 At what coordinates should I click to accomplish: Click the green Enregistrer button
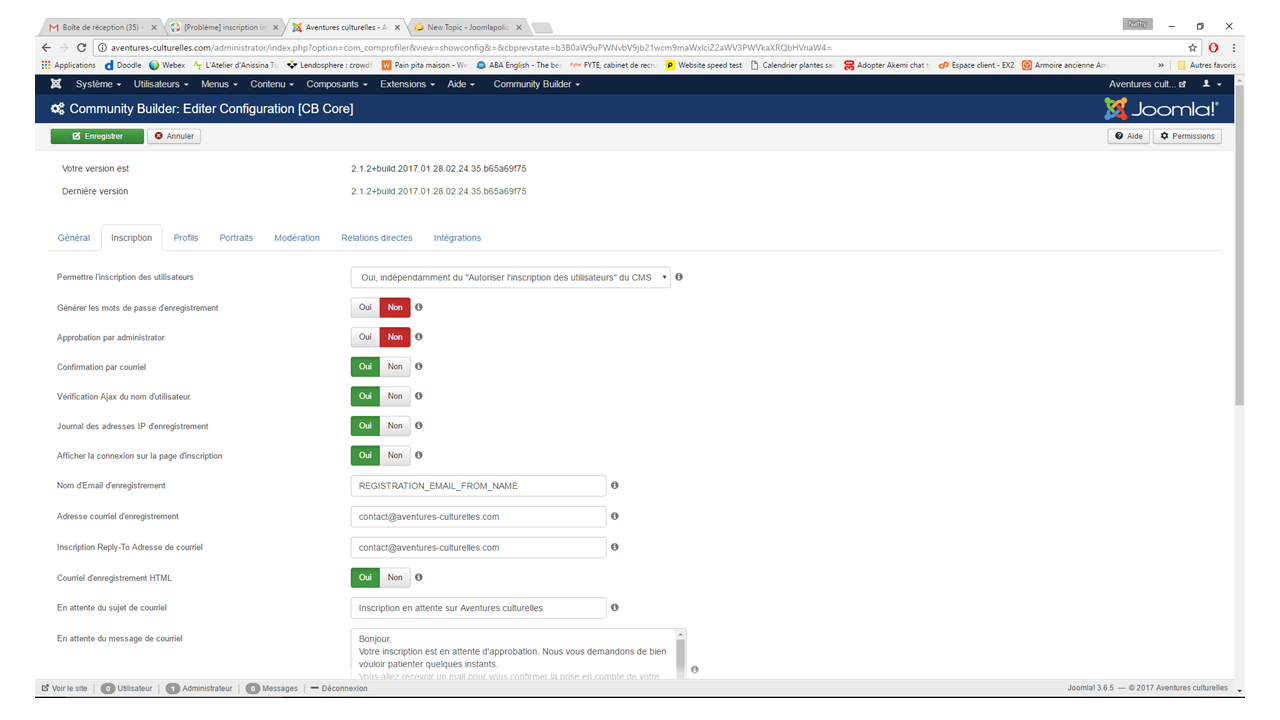[97, 136]
